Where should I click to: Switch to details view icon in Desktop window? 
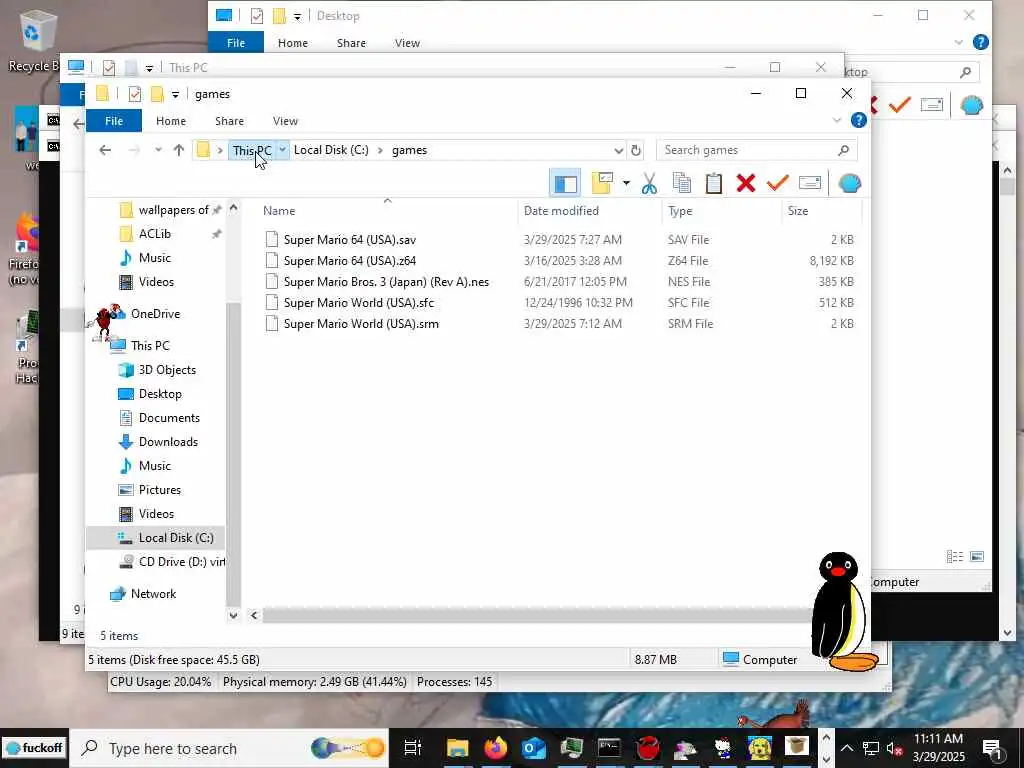point(955,556)
